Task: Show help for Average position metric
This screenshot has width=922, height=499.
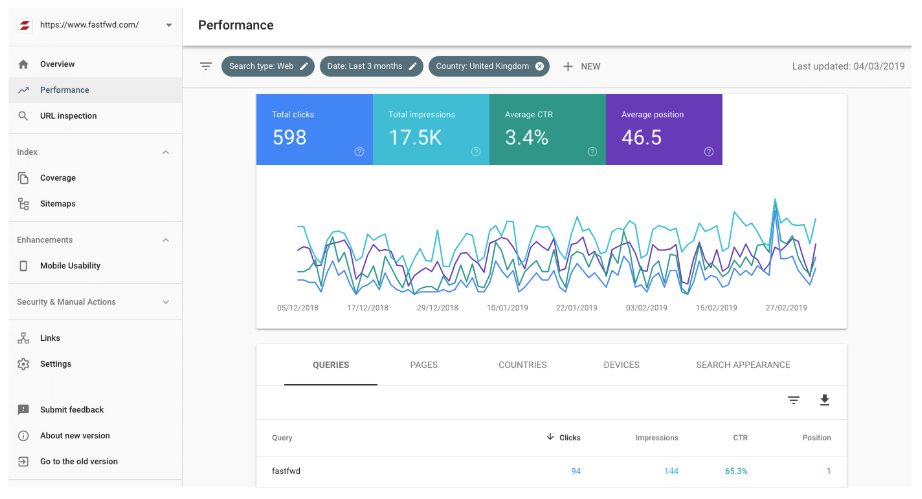Action: pyautogui.click(x=709, y=152)
